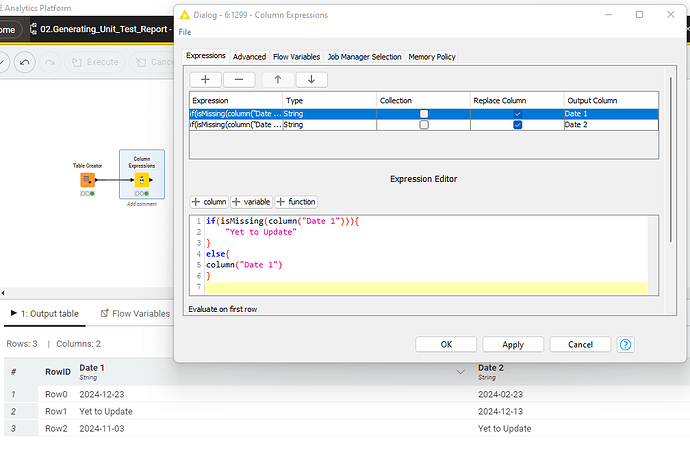Click the Type column header
The image size is (690, 450).
(329, 101)
